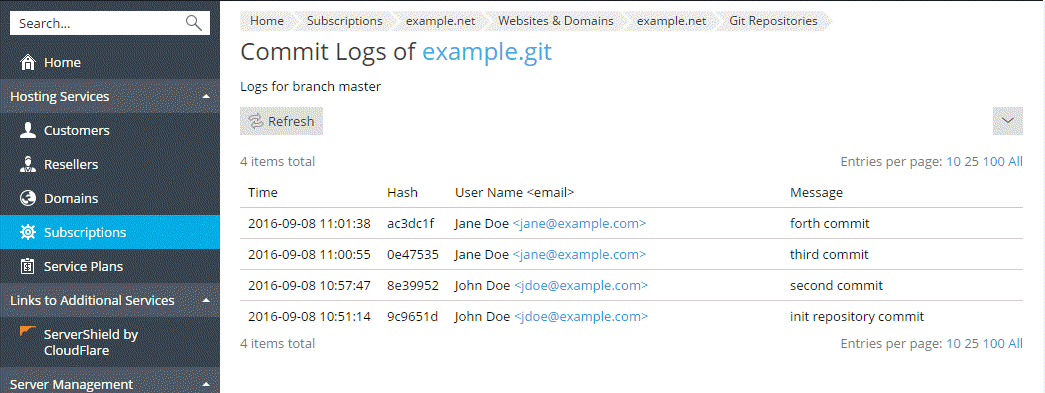Click the Home house icon in sidebar

pyautogui.click(x=28, y=63)
